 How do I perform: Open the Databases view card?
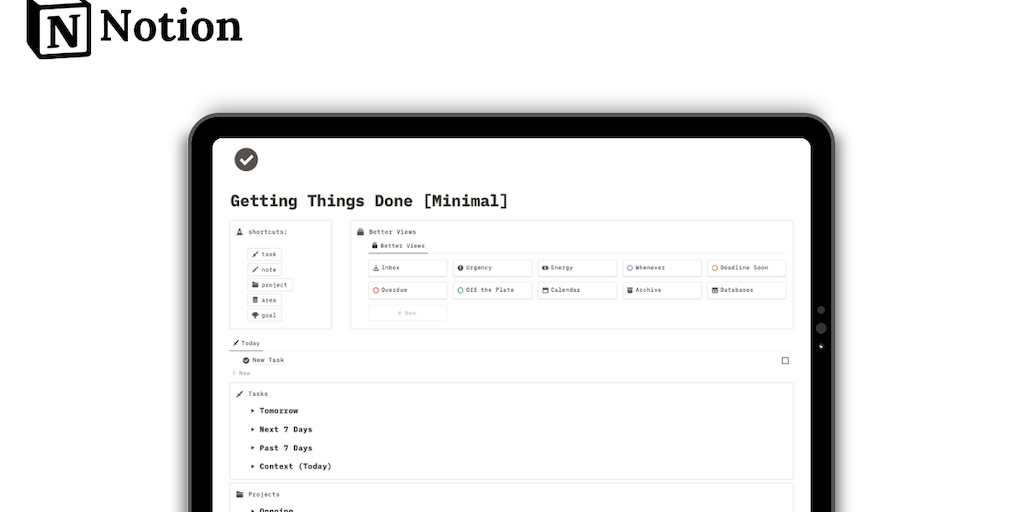coord(746,290)
